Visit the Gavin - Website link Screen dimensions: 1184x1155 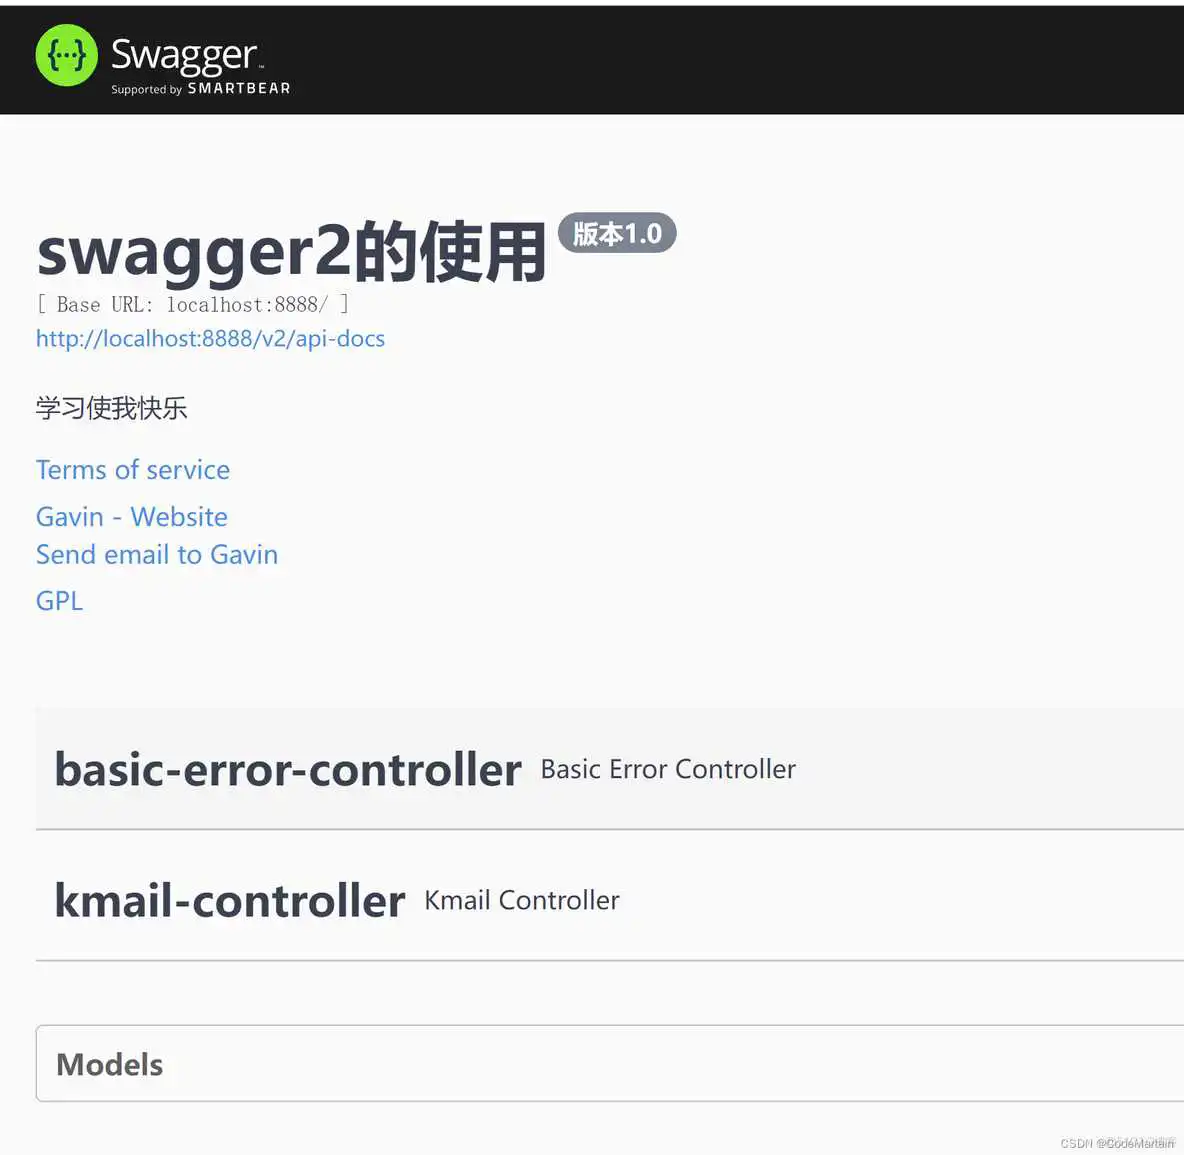(x=132, y=516)
